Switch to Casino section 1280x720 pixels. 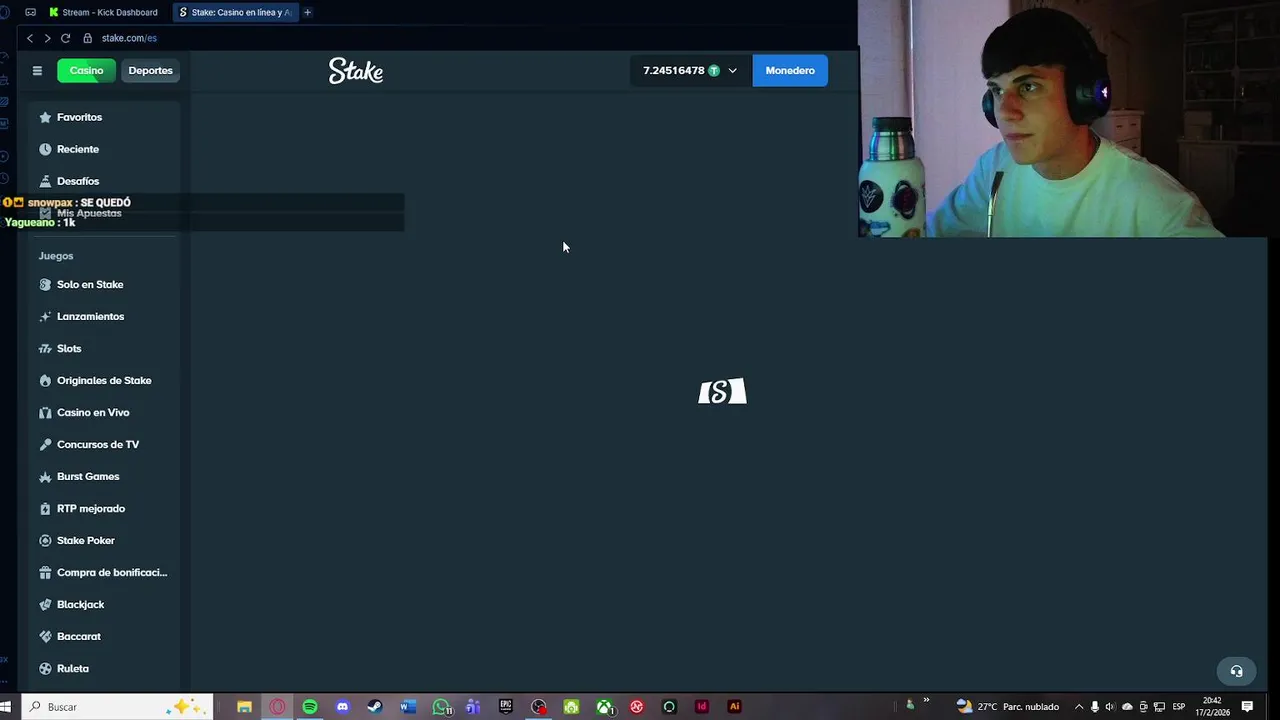point(86,71)
